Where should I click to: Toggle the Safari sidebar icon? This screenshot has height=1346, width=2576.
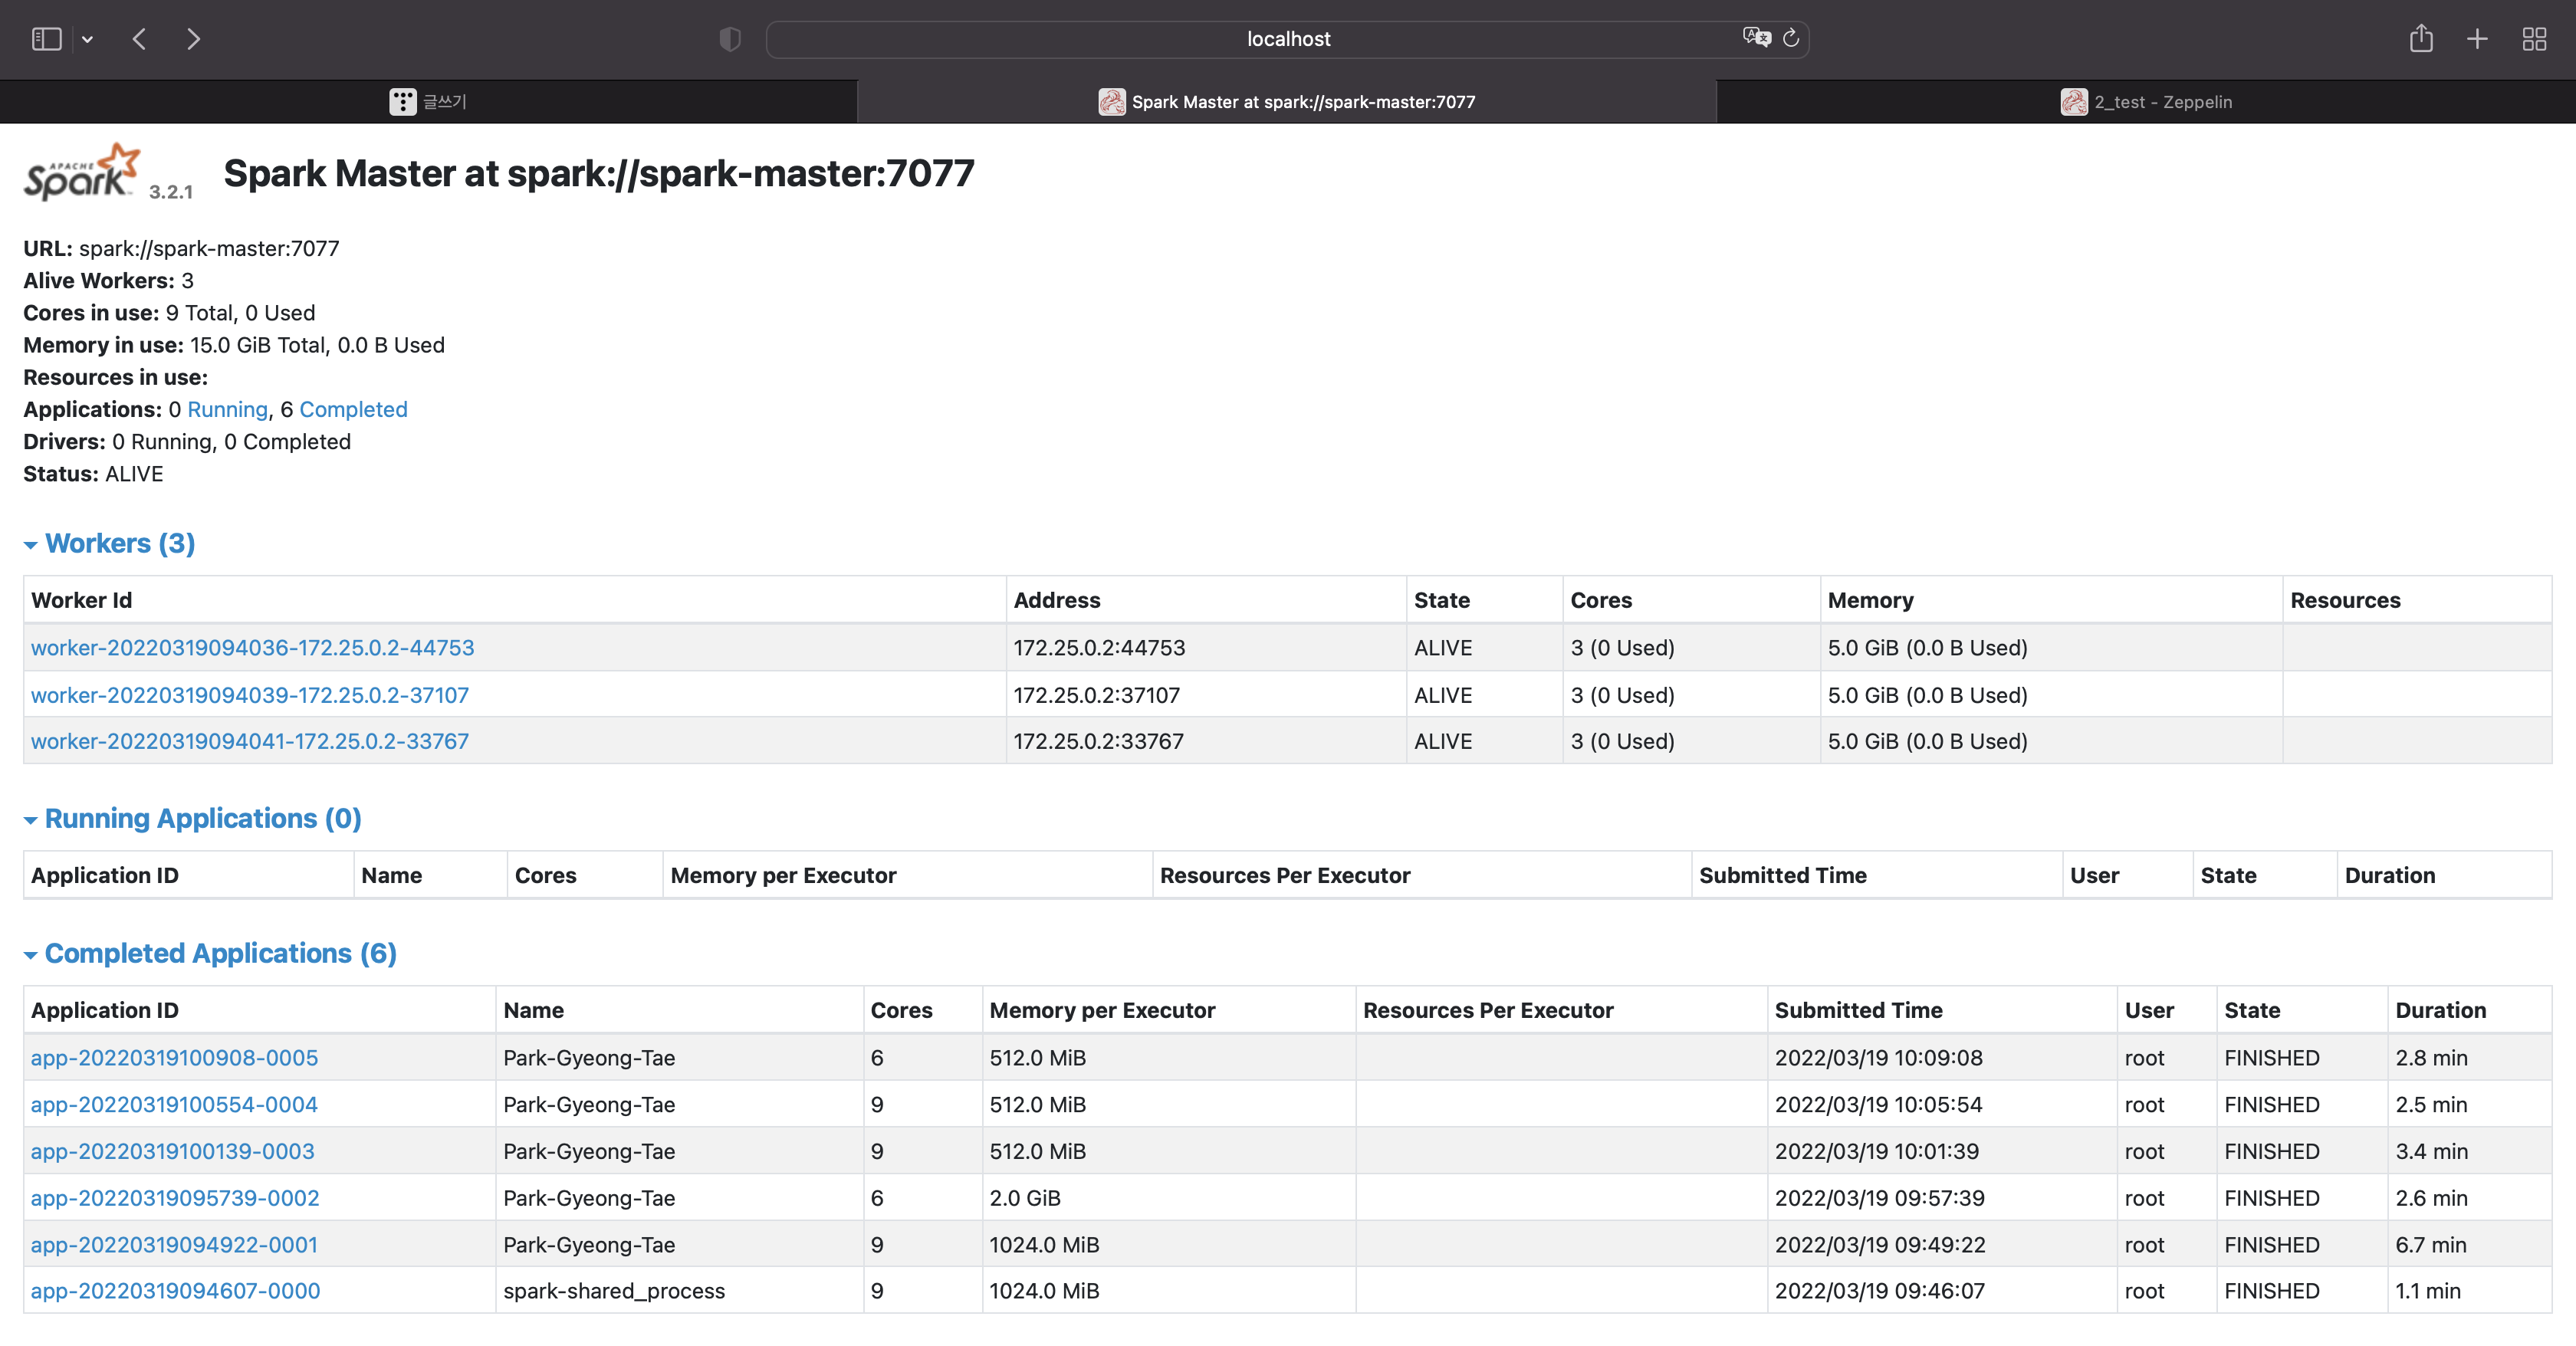(47, 39)
